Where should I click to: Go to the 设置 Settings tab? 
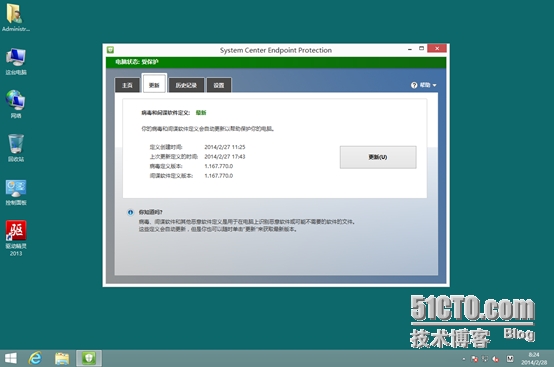219,85
